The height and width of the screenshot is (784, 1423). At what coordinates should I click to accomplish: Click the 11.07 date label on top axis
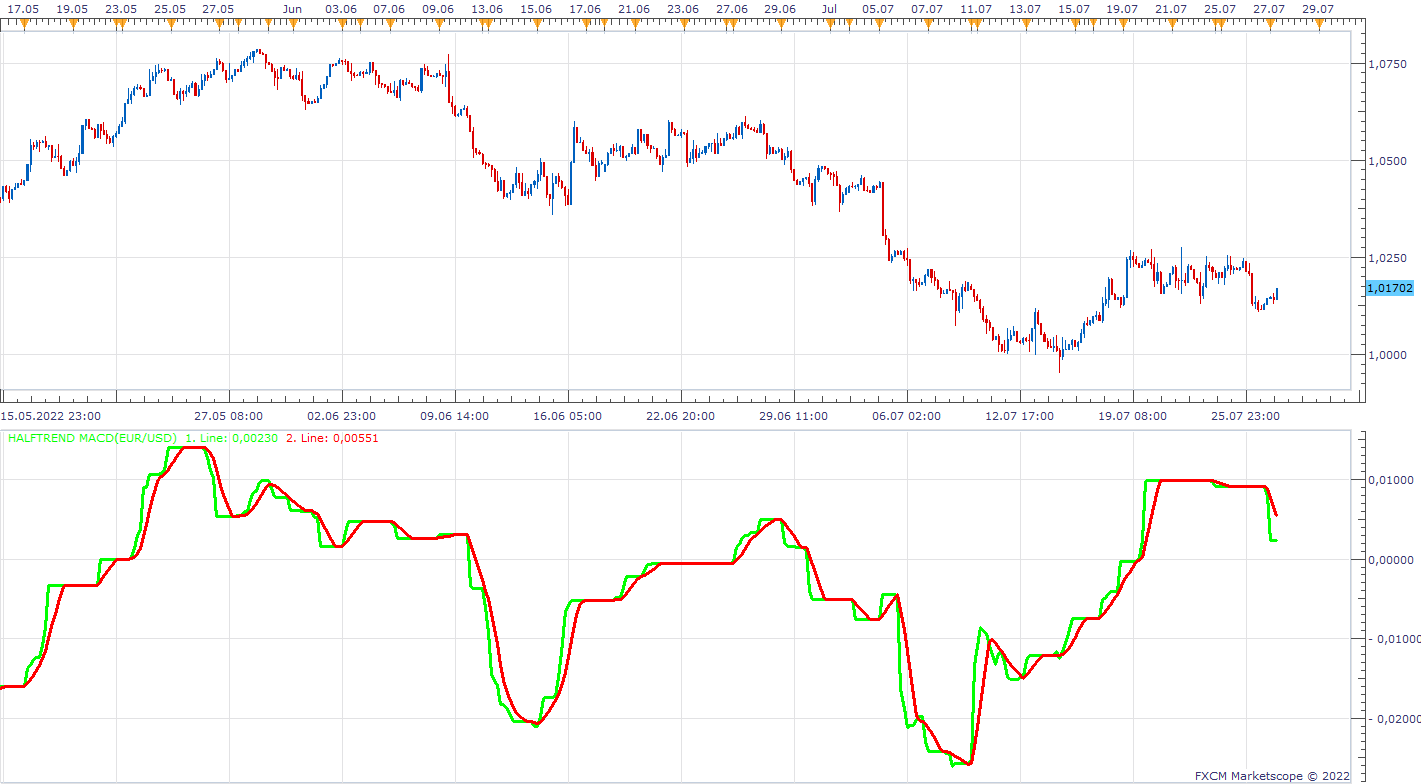coord(976,9)
